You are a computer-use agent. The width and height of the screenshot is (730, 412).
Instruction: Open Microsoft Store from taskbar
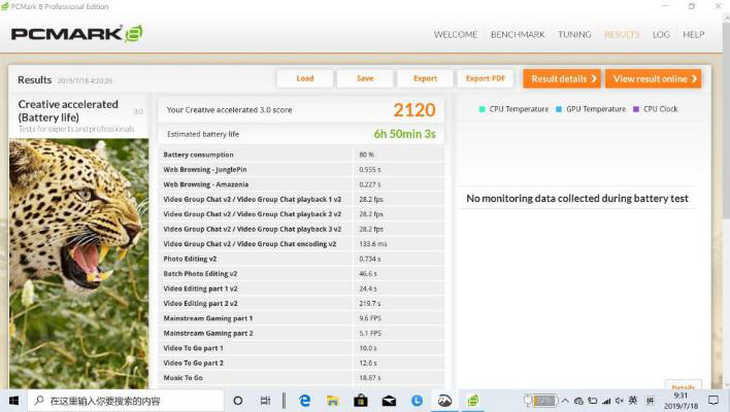tap(361, 401)
